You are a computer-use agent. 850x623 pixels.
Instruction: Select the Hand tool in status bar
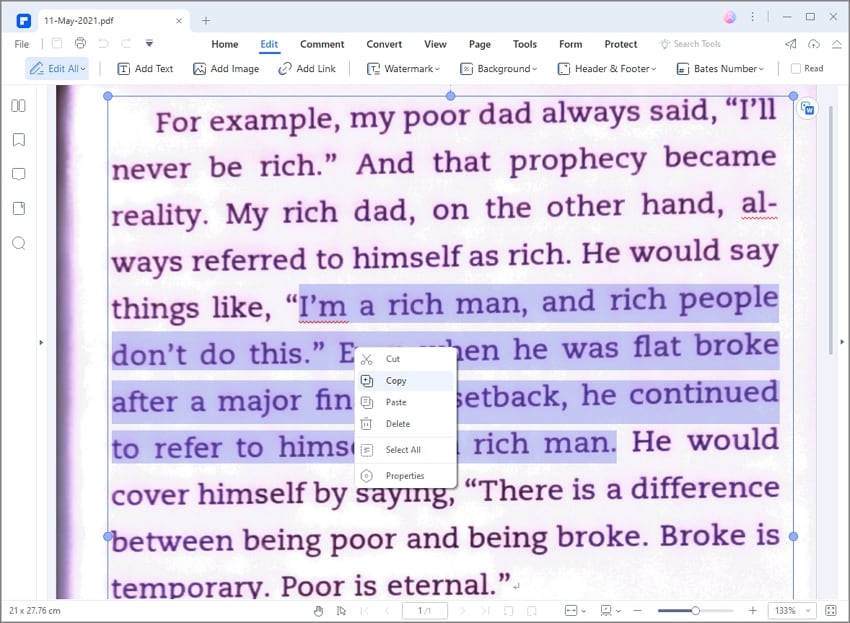[318, 611]
